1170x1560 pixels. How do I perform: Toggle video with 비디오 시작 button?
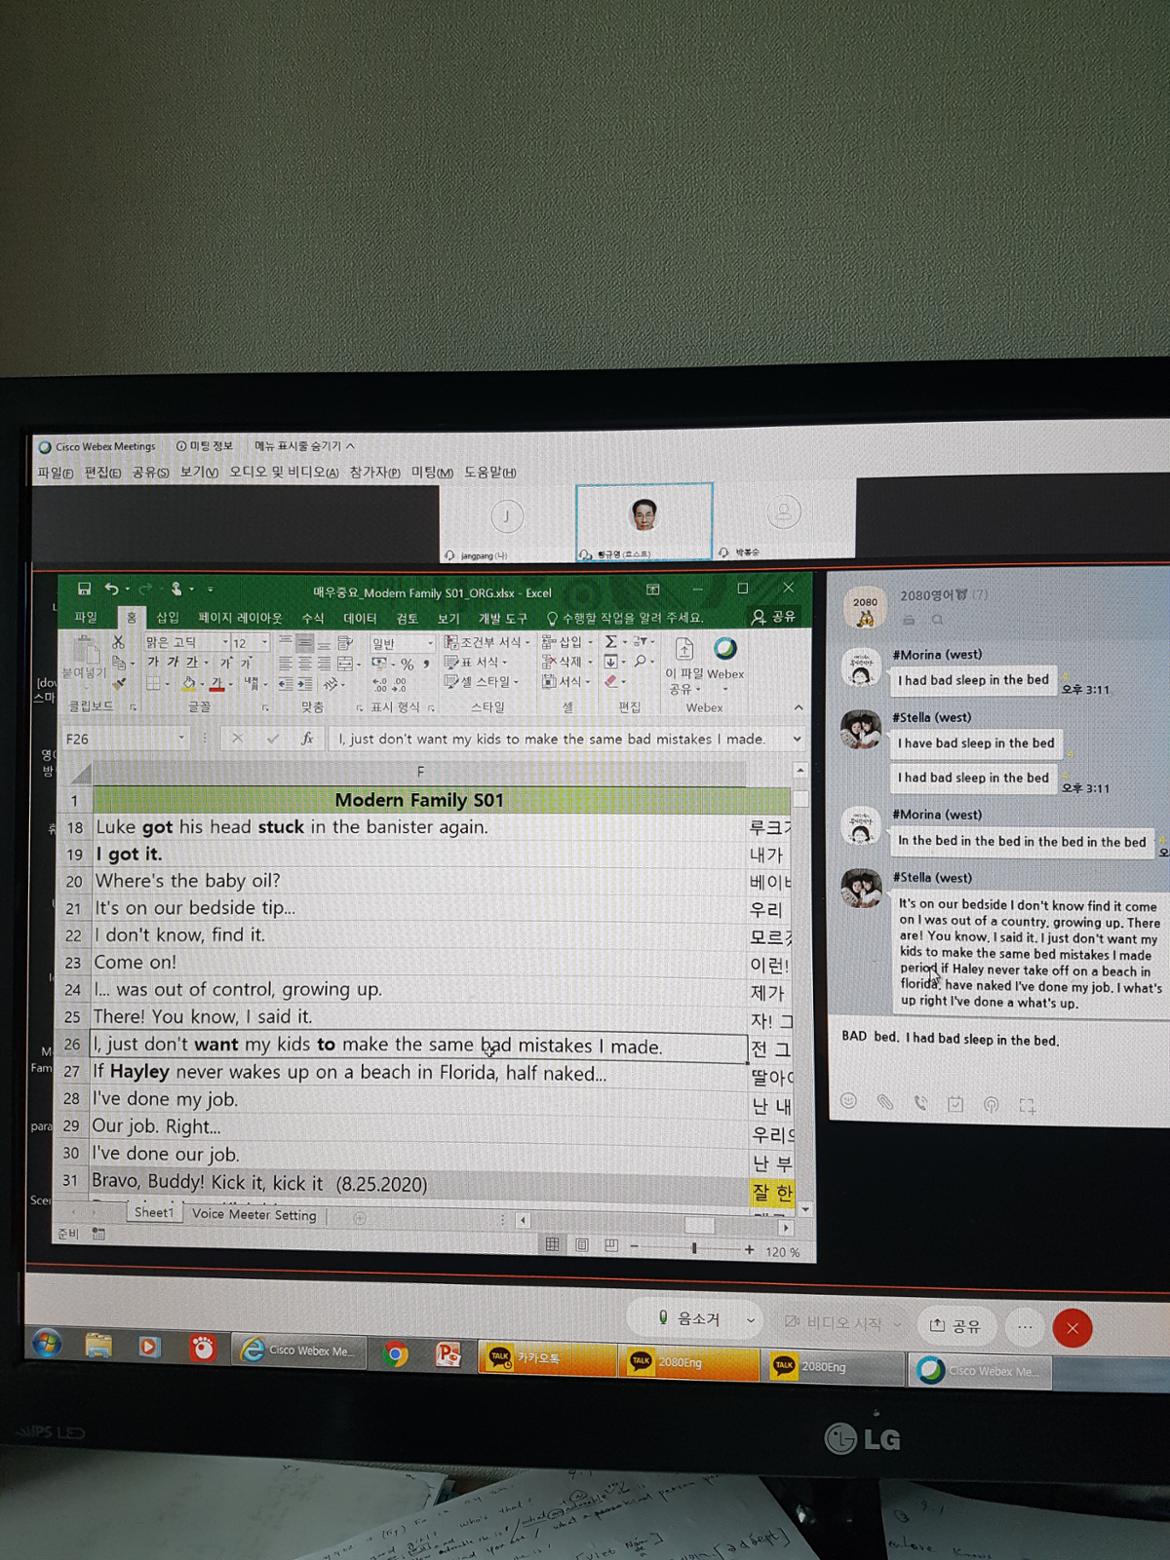pos(833,1323)
